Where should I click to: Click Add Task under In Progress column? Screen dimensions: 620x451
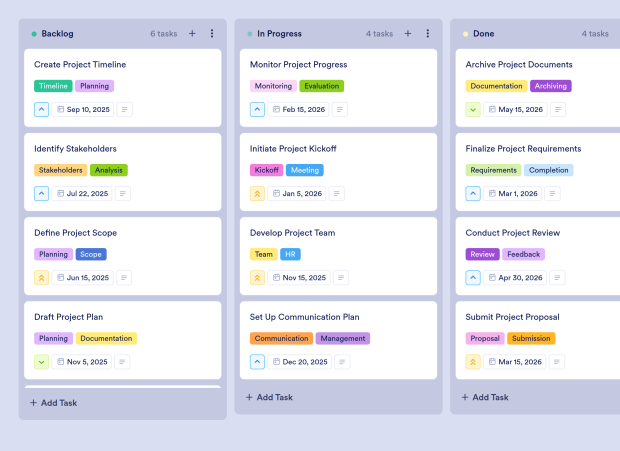tap(269, 397)
